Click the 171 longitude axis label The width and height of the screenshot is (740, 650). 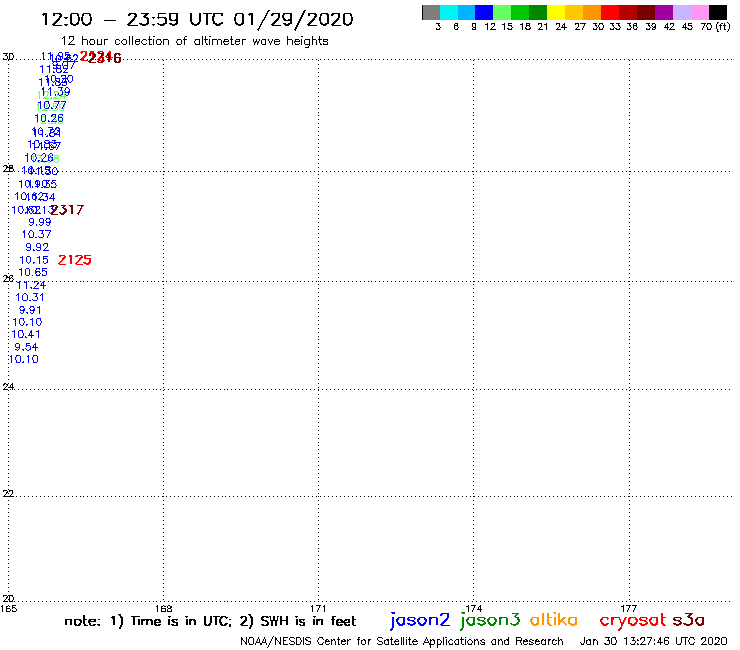tap(319, 608)
